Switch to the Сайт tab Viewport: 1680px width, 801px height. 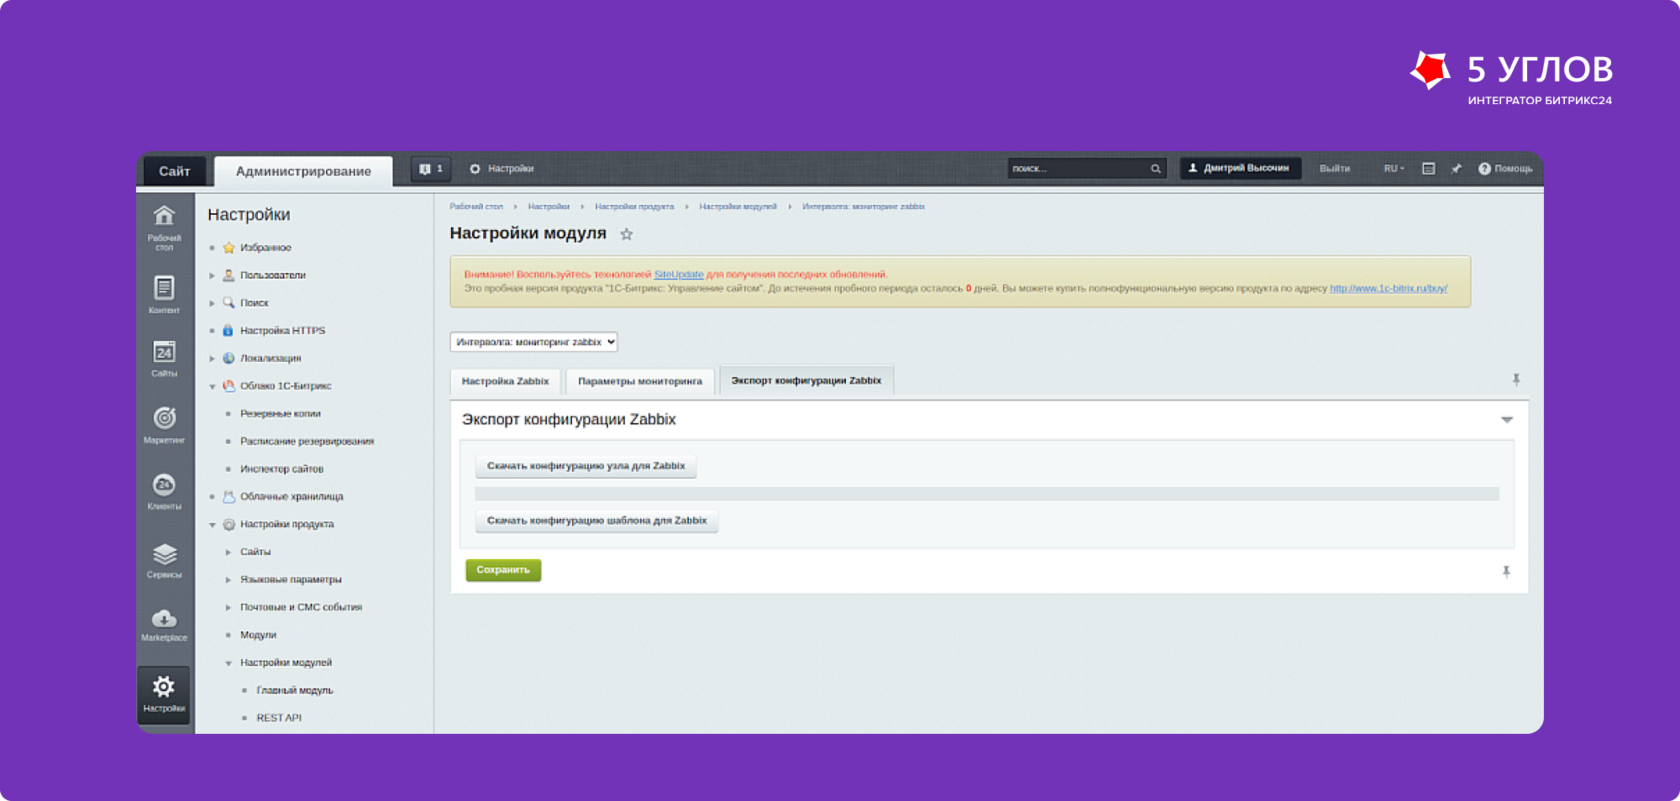point(174,171)
